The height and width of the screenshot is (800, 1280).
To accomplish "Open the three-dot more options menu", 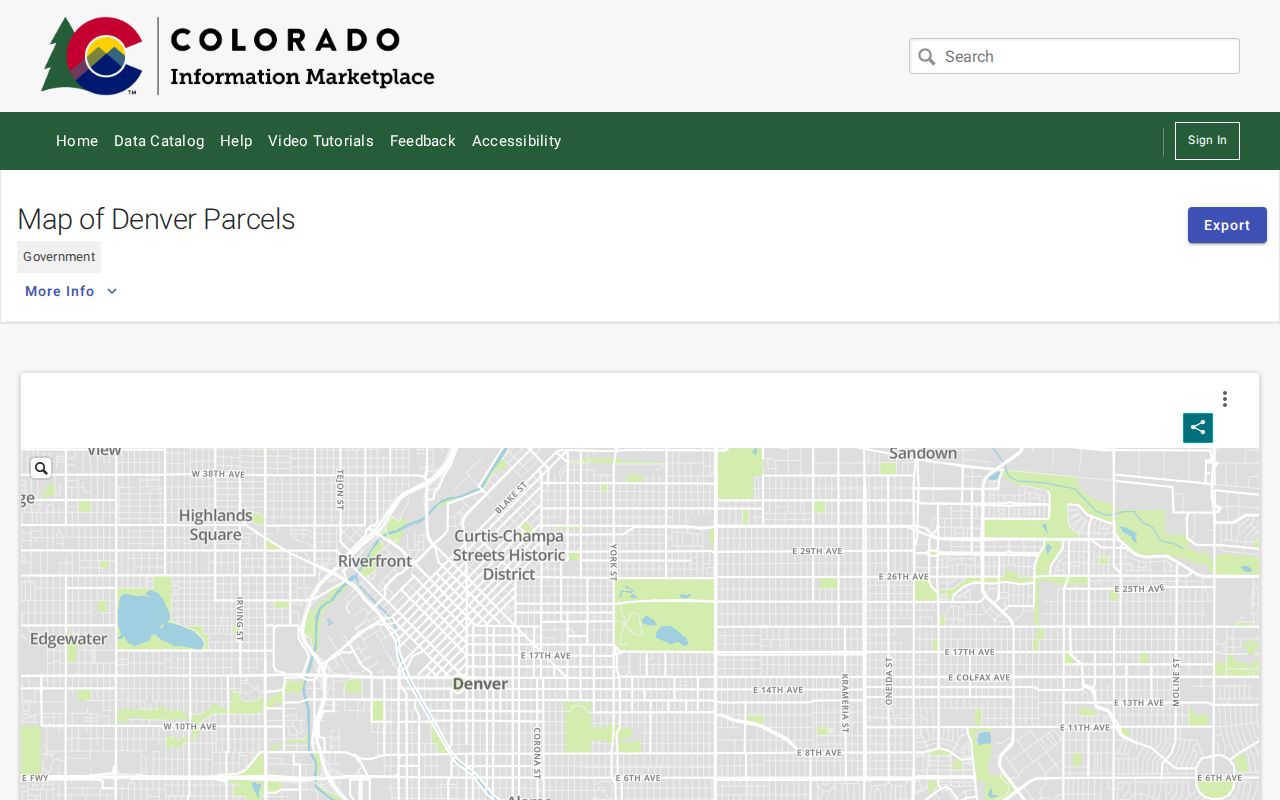I will click(x=1224, y=399).
